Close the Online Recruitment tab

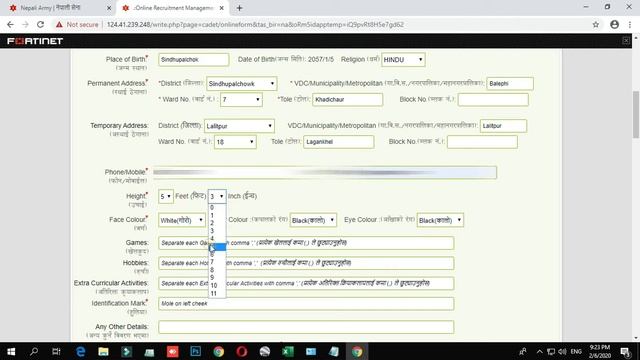pyautogui.click(x=222, y=8)
